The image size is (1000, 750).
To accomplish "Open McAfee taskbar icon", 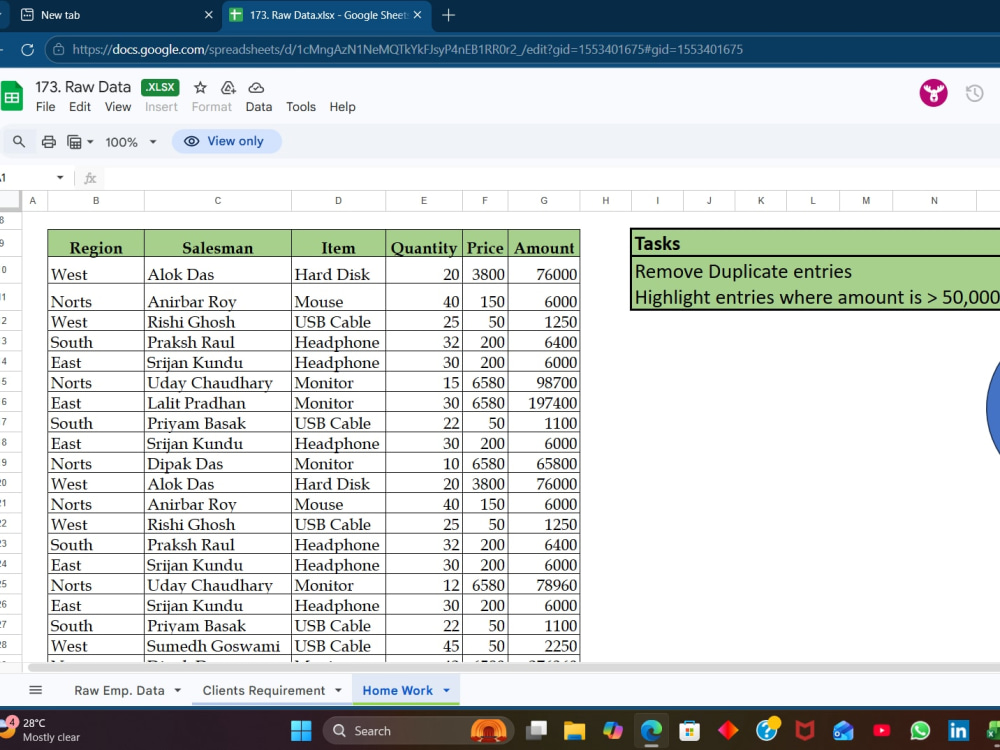I will 805,731.
